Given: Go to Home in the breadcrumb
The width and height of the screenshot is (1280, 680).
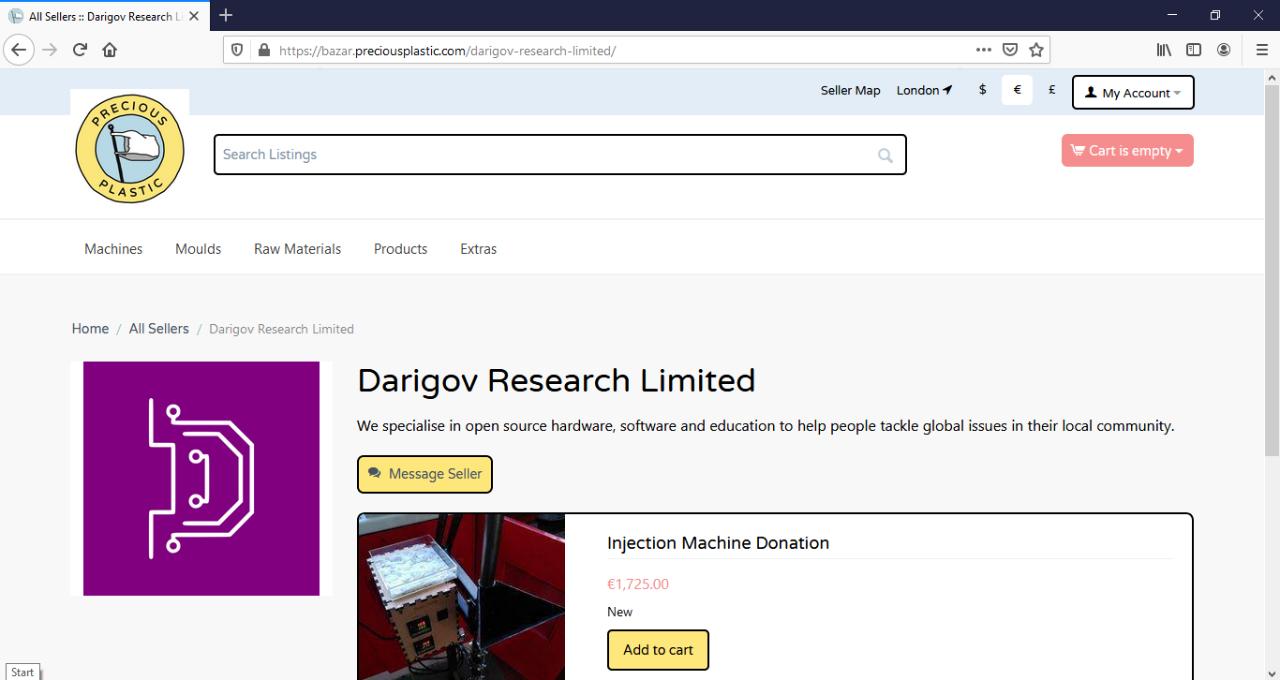Looking at the screenshot, I should (90, 328).
